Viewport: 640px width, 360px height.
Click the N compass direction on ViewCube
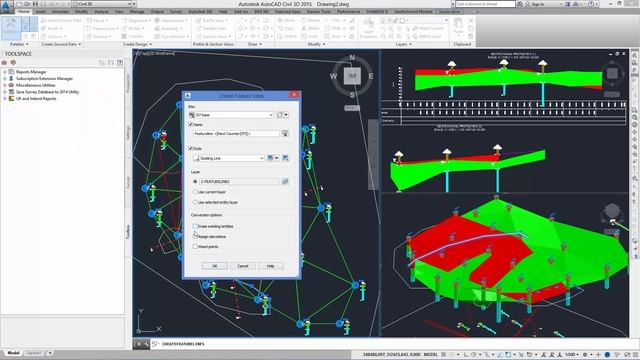pos(352,58)
